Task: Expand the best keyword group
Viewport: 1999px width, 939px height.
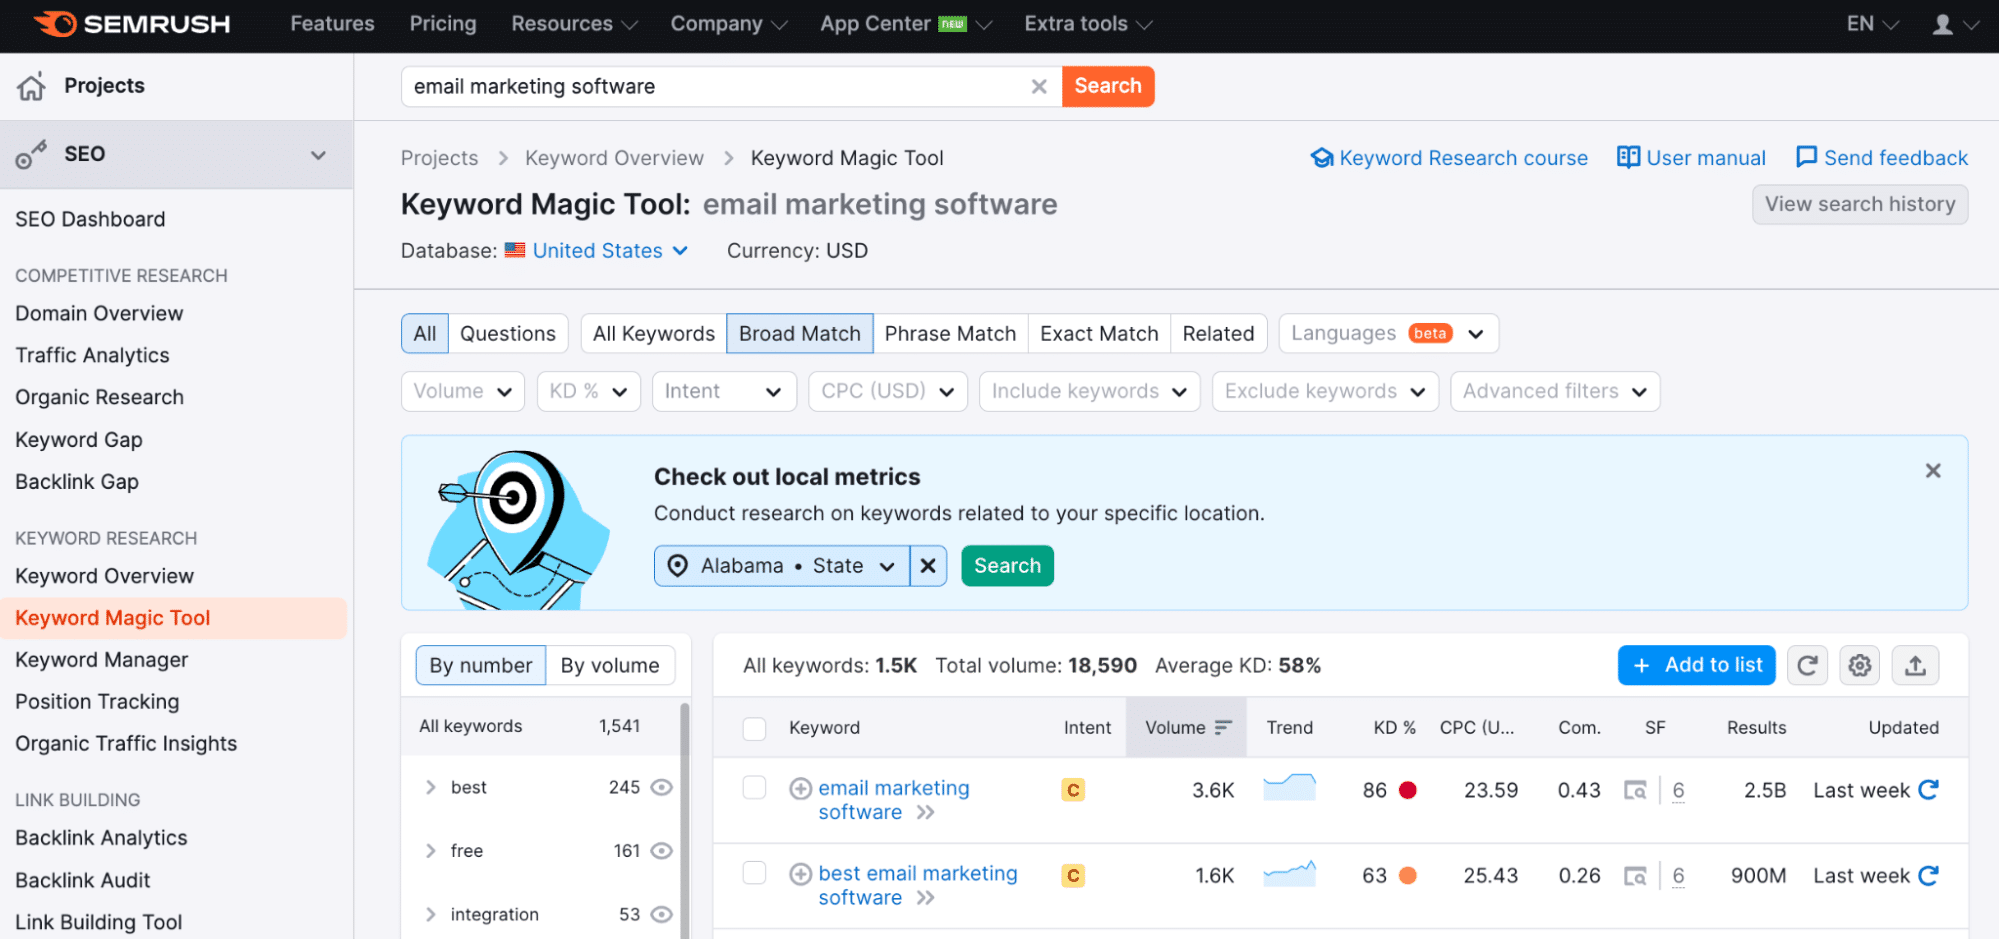Action: coord(430,788)
